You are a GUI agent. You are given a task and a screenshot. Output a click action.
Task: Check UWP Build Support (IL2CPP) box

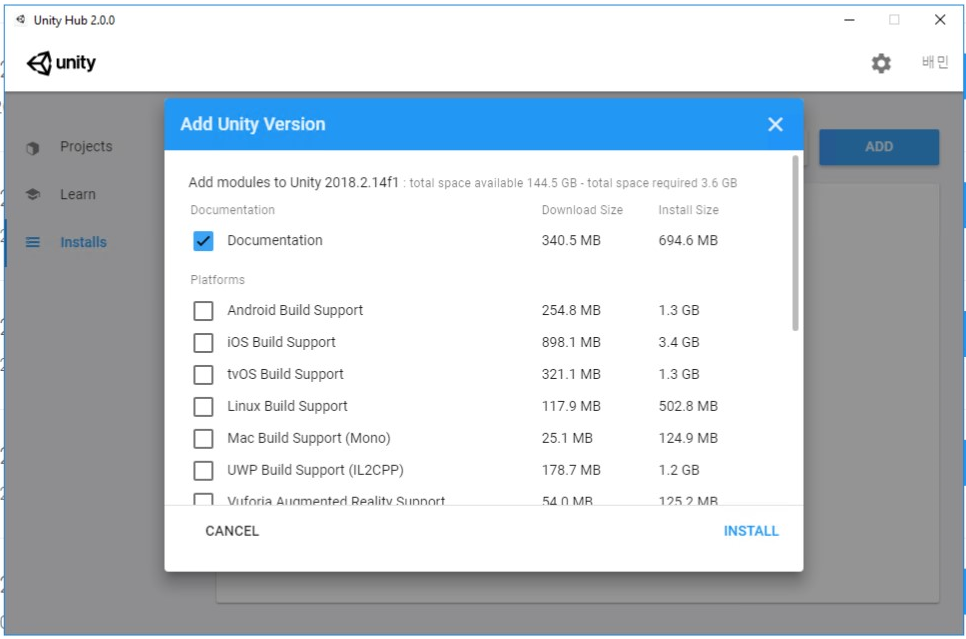(203, 471)
